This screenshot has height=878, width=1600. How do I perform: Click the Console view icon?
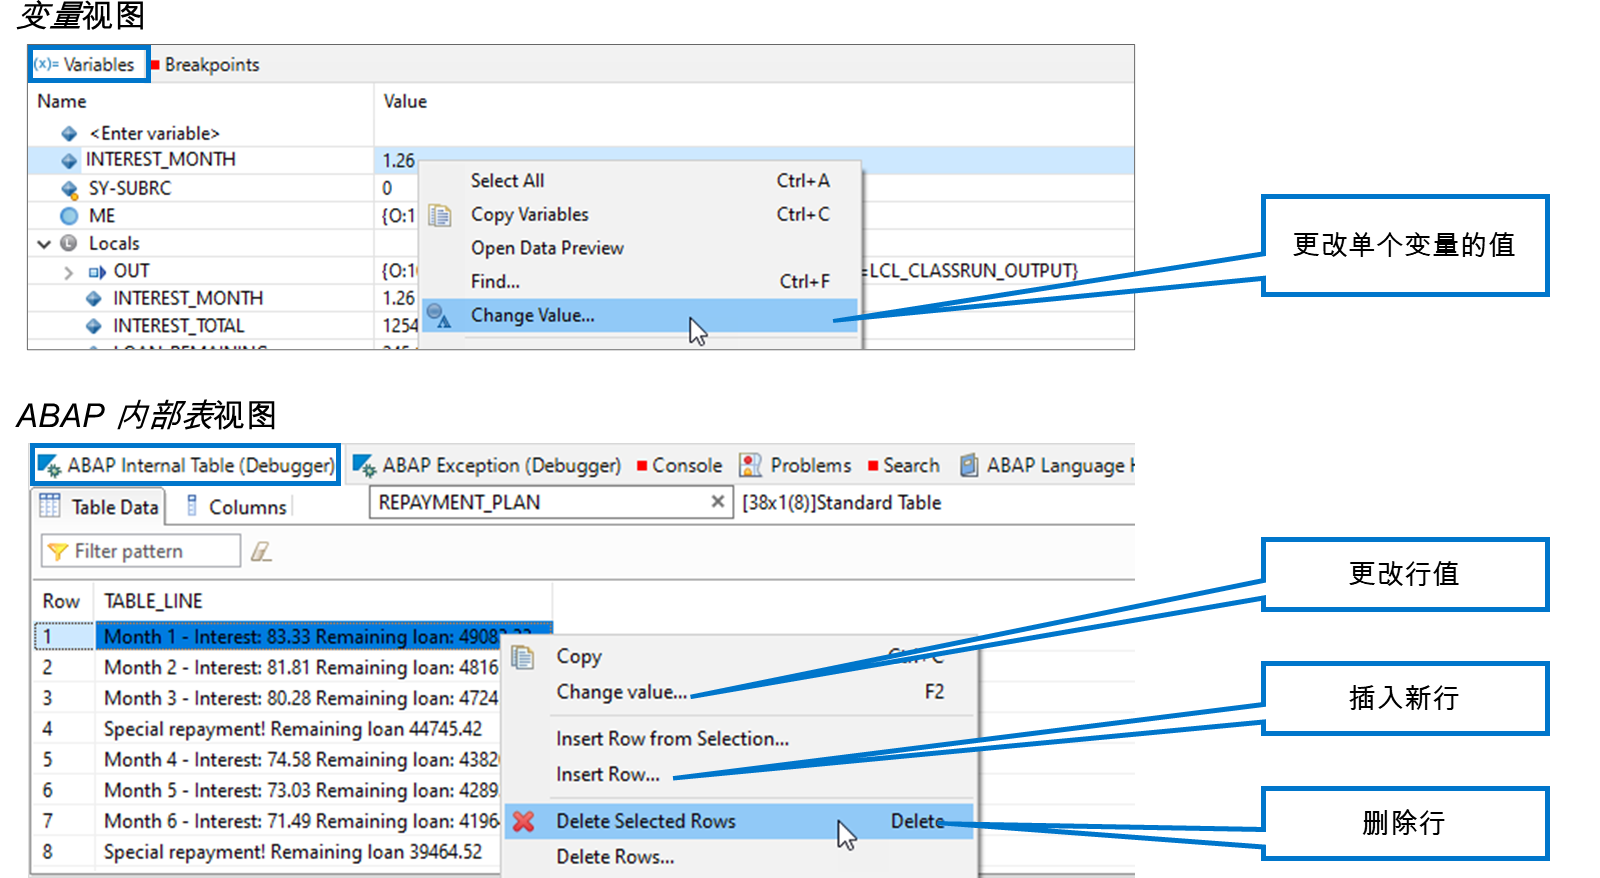point(642,466)
